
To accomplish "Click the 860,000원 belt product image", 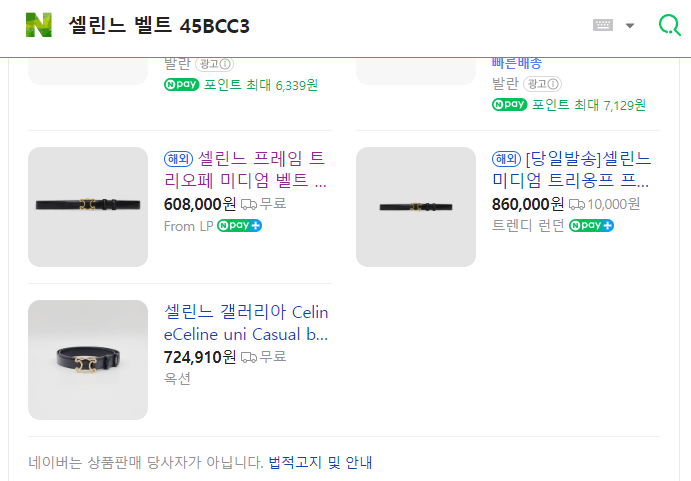I will tap(416, 206).
